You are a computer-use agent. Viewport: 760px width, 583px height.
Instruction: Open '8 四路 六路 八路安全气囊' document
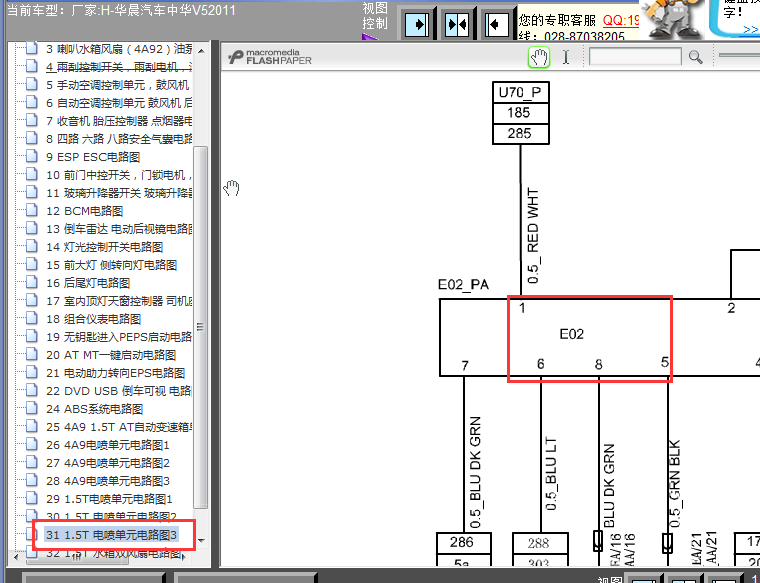tap(119, 139)
